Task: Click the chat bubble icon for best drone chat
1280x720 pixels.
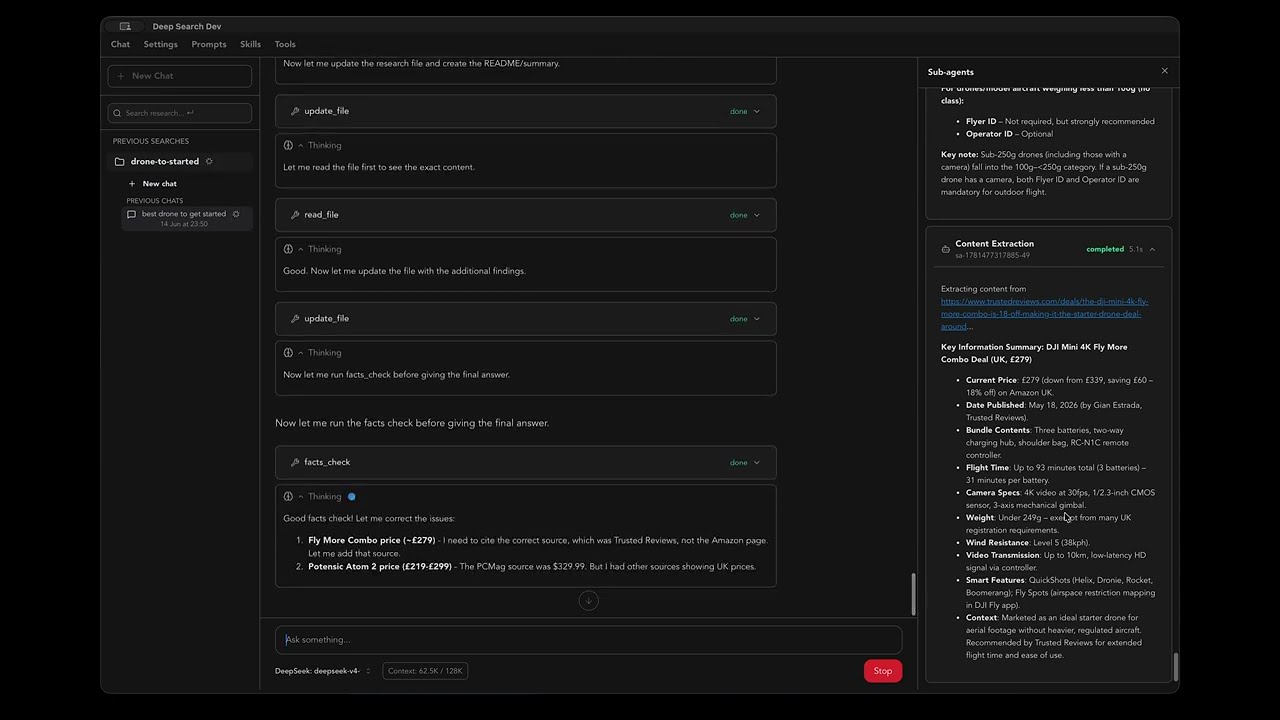Action: pos(131,214)
